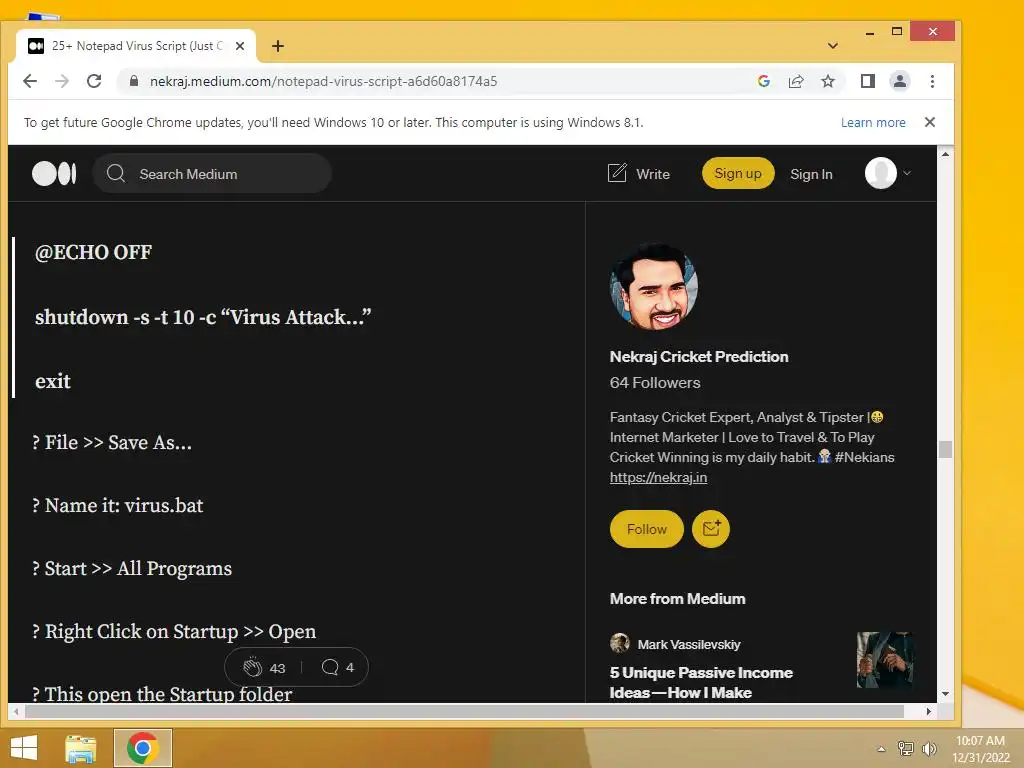This screenshot has height=768, width=1024.
Task: Click the Sign In link
Action: click(x=811, y=174)
